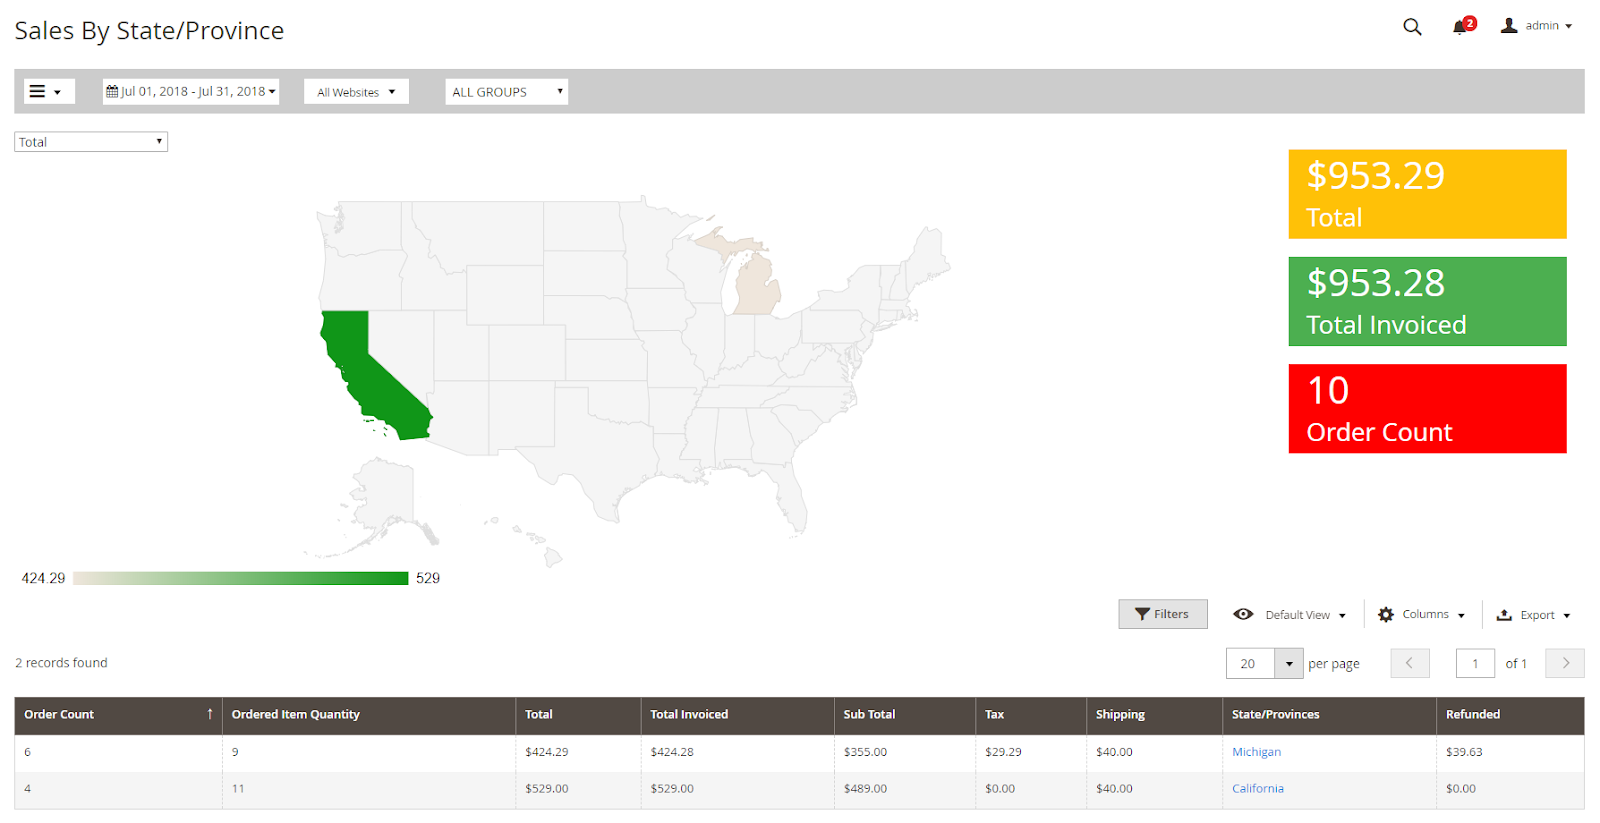
Task: Open the Total metric dropdown
Action: click(91, 142)
